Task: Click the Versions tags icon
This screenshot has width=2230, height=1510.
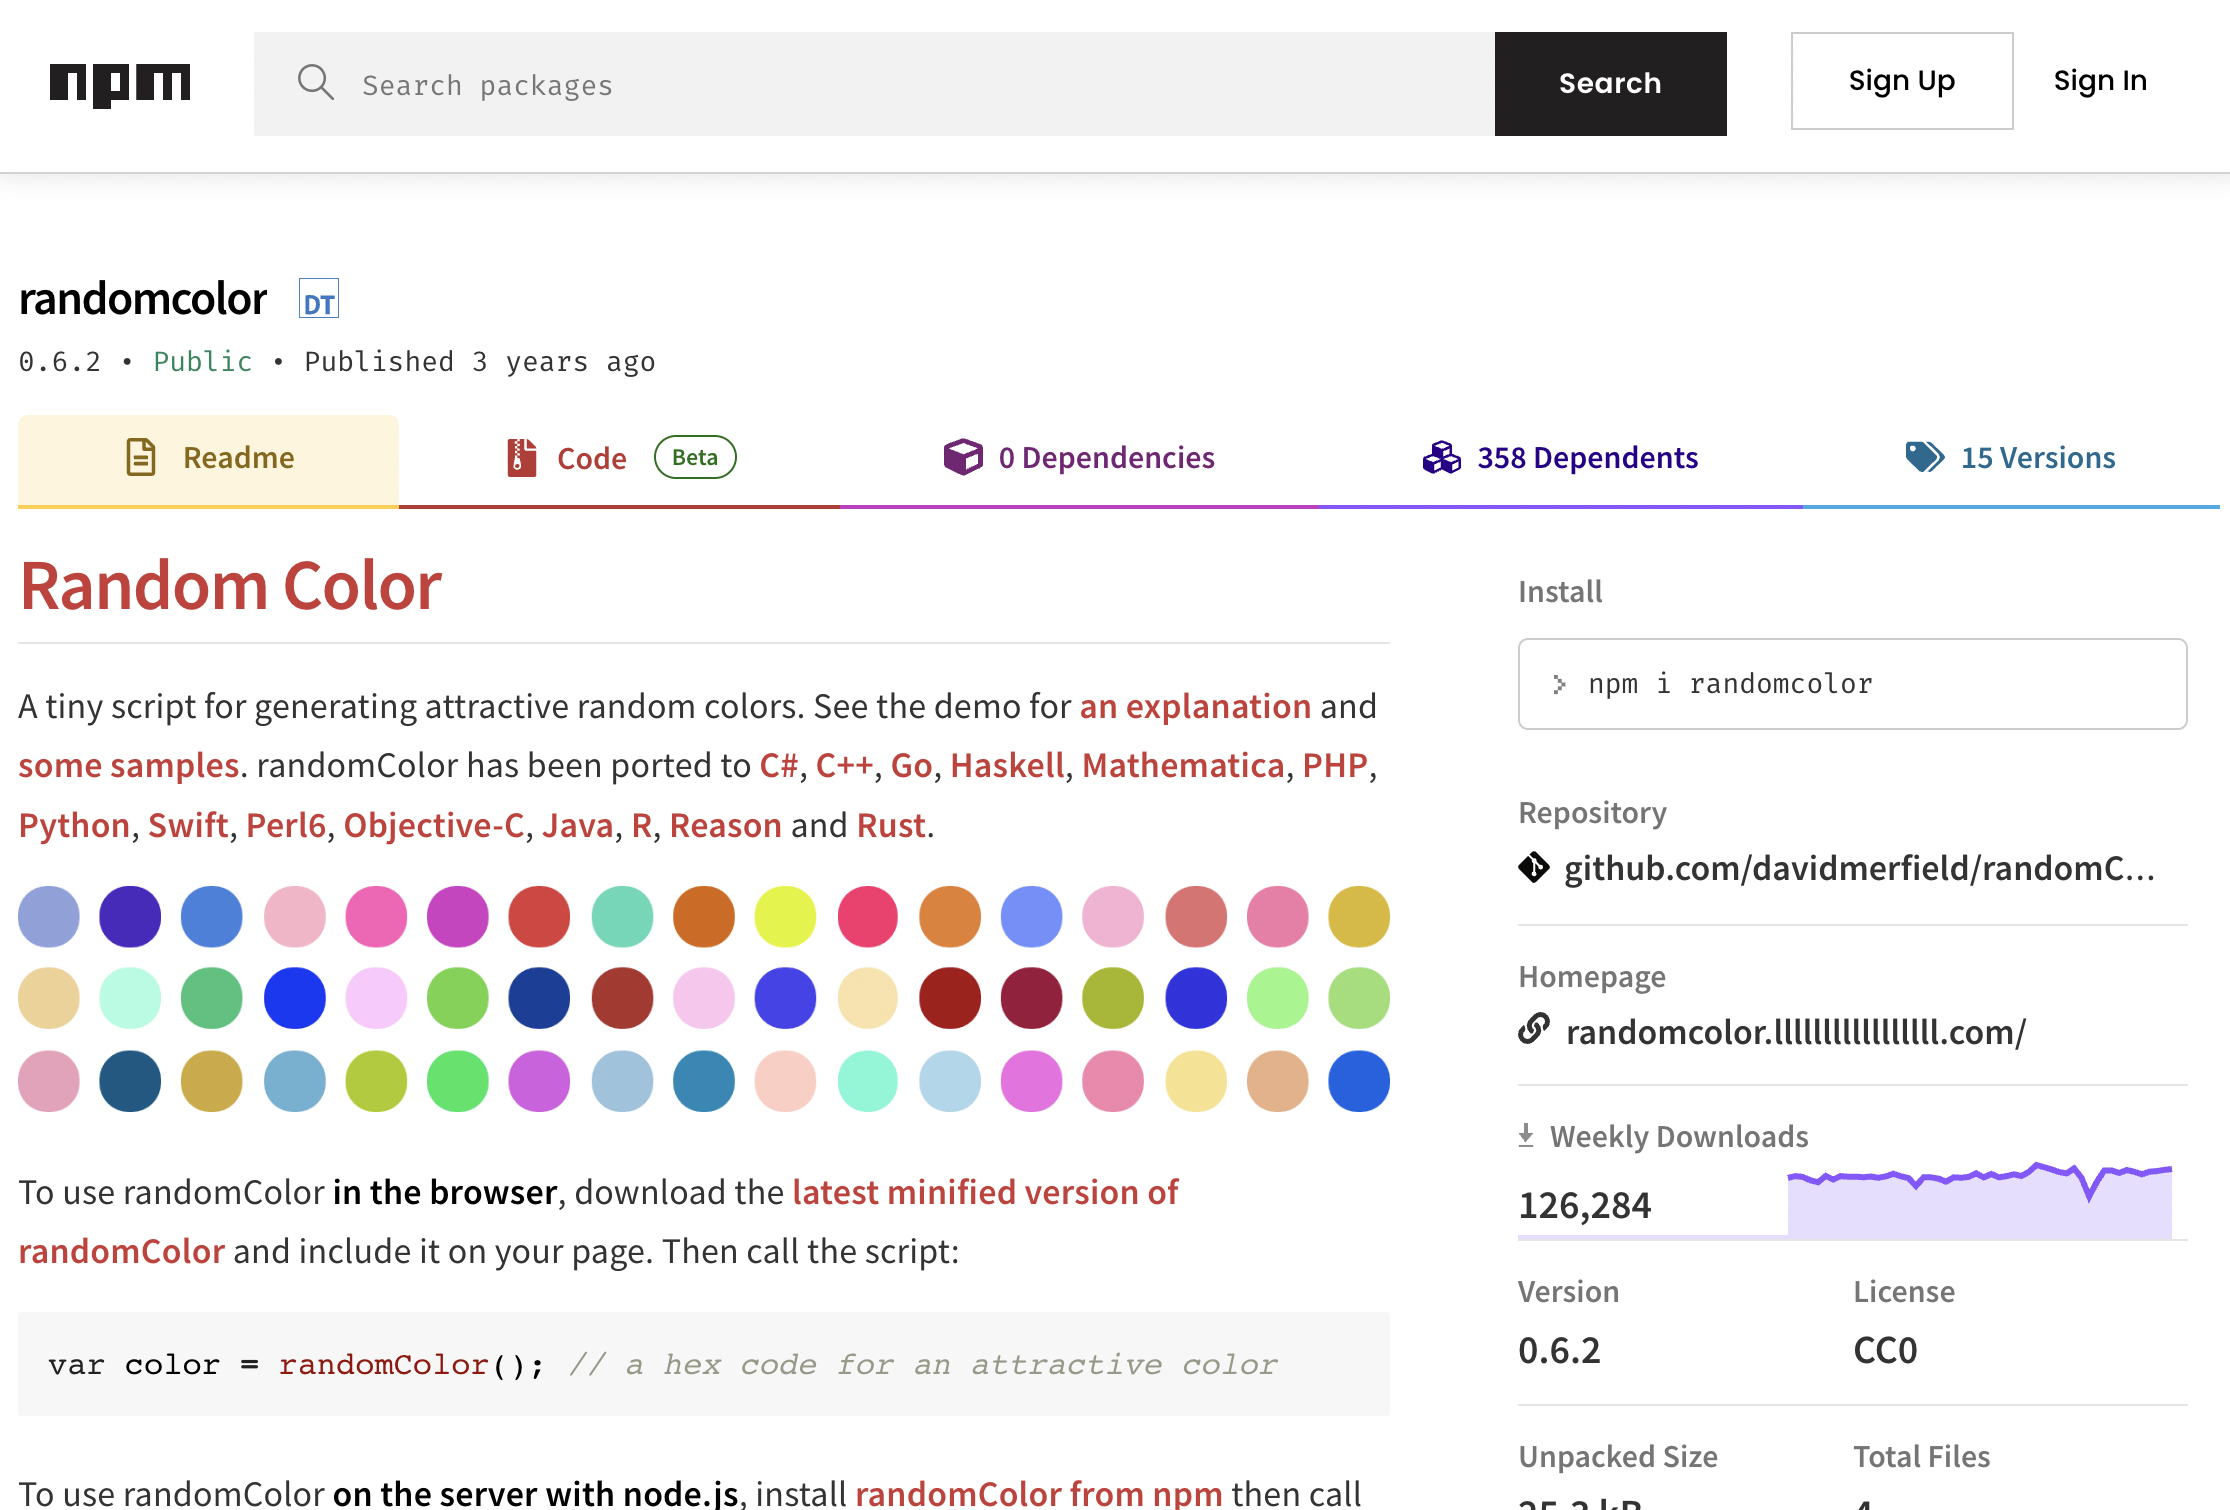Action: point(1924,457)
